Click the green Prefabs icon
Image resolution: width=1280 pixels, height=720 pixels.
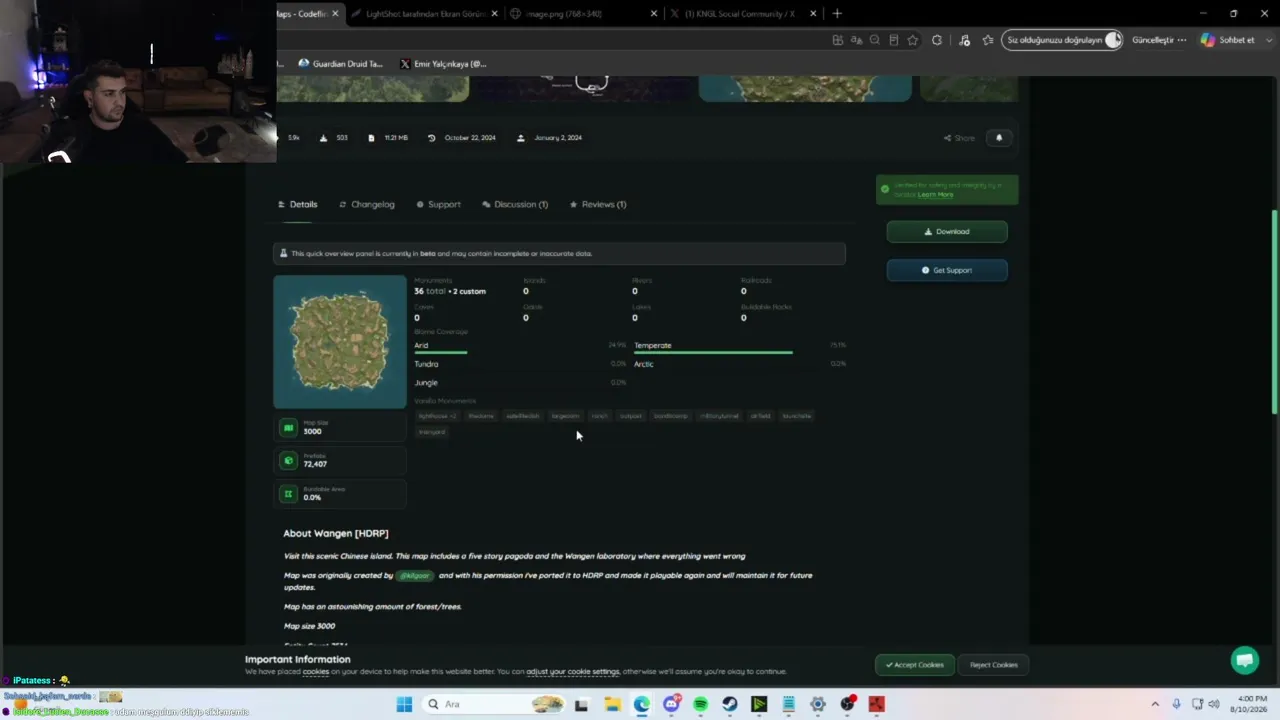[x=289, y=461]
